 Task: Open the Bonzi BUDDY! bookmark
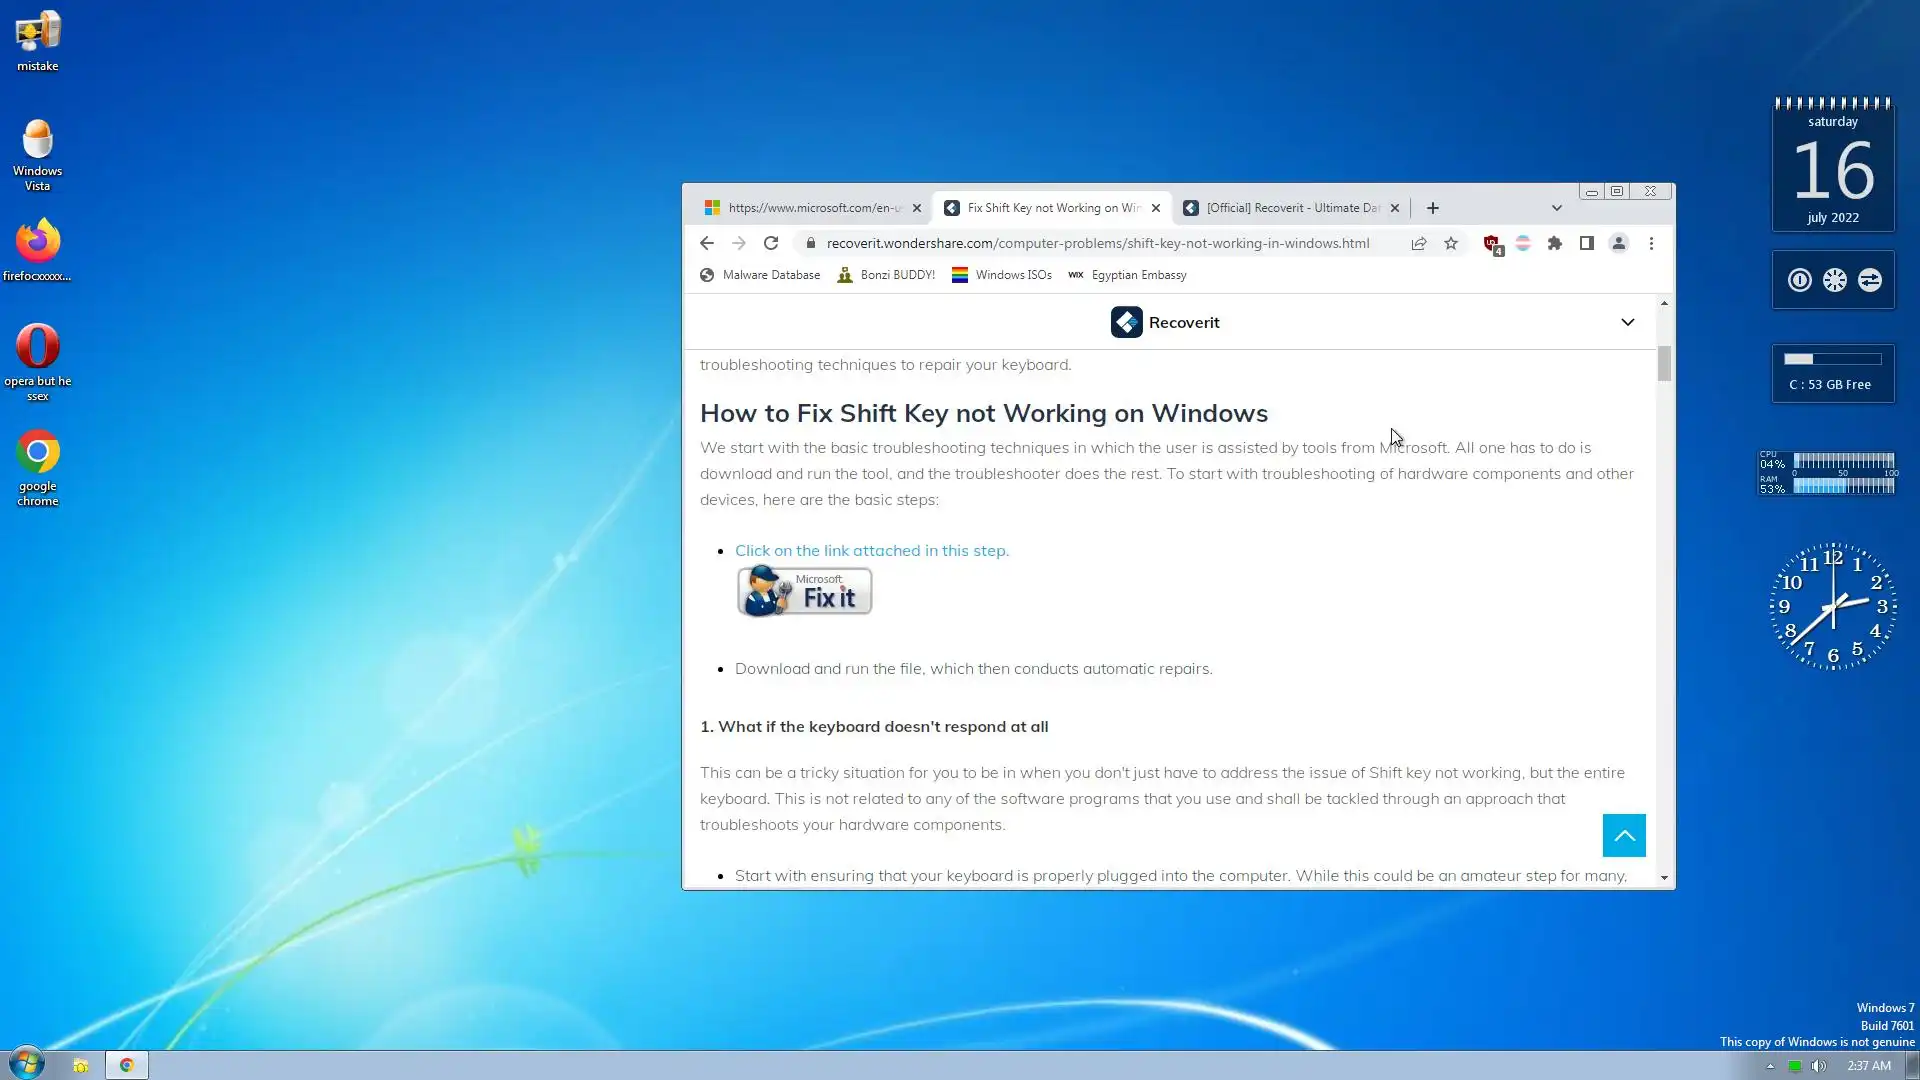pyautogui.click(x=886, y=275)
